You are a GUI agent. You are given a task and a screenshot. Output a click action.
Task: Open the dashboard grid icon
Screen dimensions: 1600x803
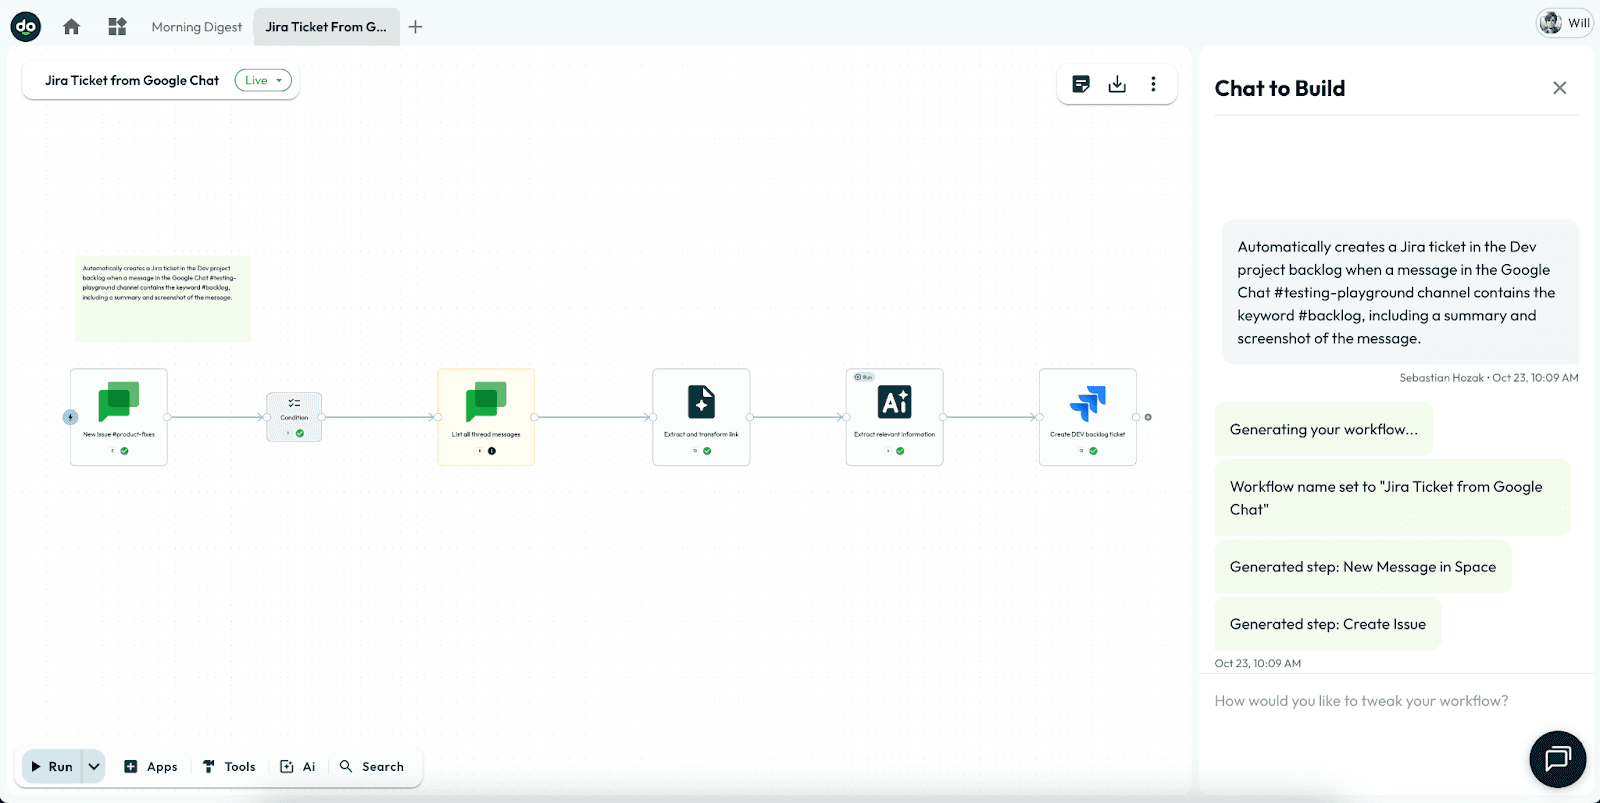pyautogui.click(x=117, y=27)
